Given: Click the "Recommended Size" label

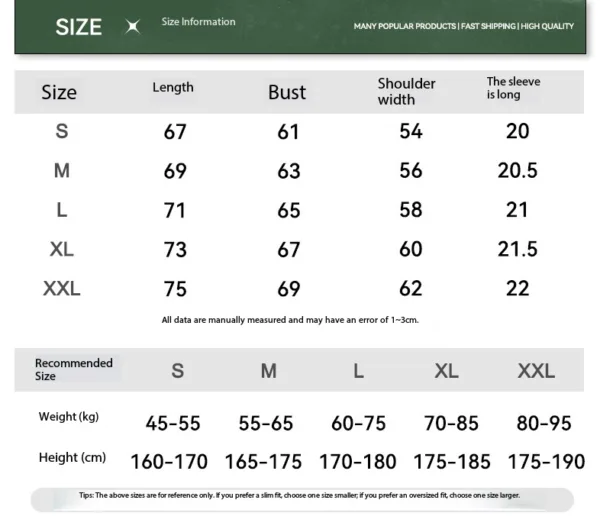Looking at the screenshot, I should pos(73,369).
